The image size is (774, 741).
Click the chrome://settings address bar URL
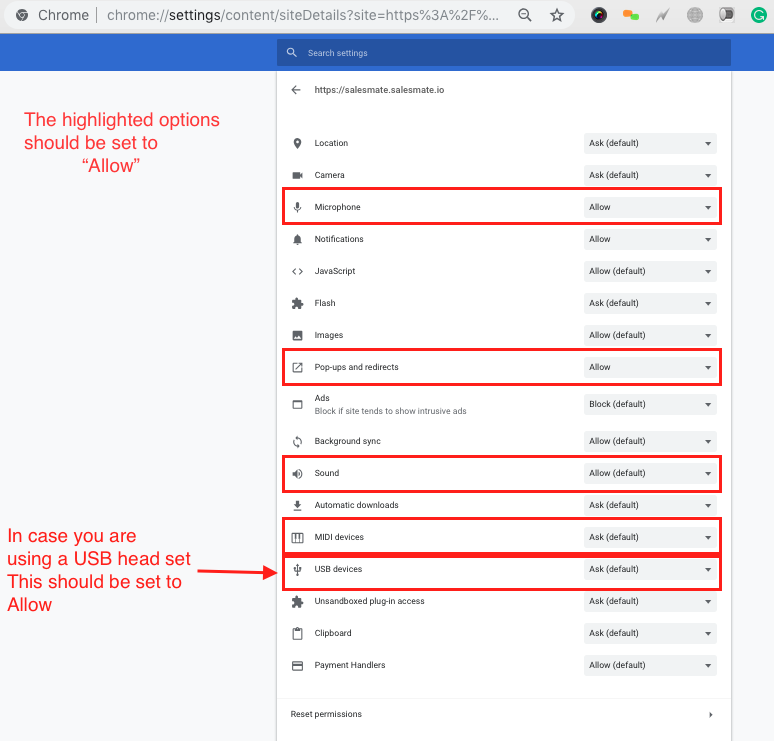click(x=303, y=15)
